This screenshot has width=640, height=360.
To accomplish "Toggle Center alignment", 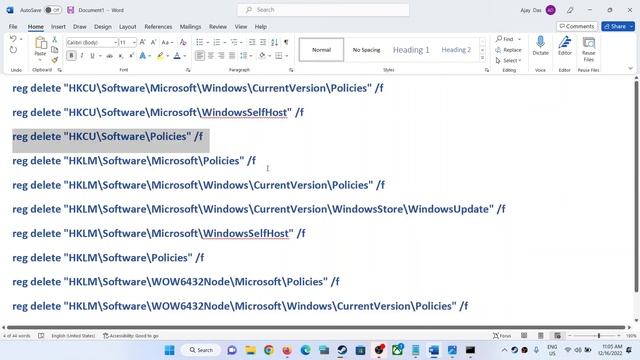I will 211,56.
